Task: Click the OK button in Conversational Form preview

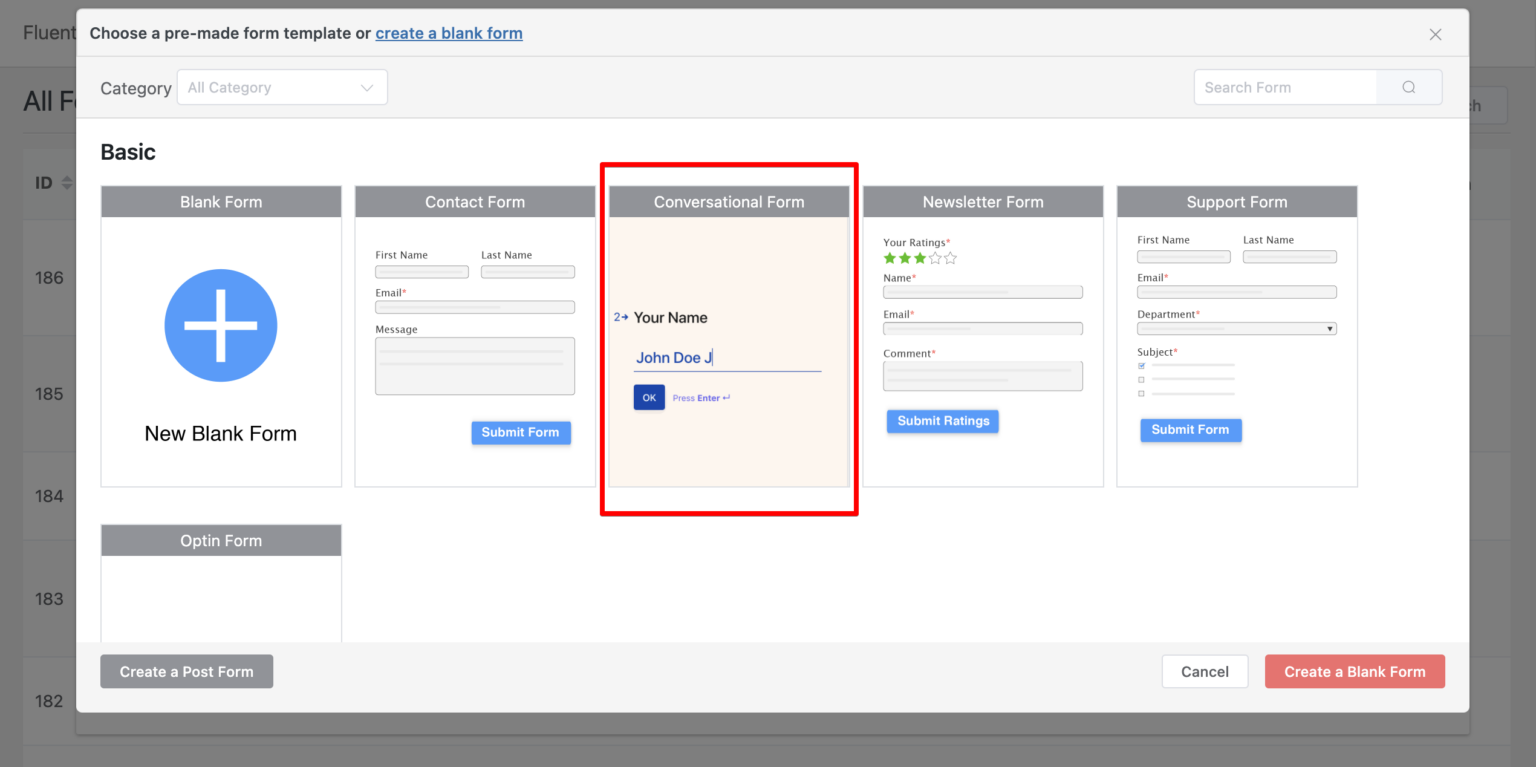Action: (x=649, y=397)
